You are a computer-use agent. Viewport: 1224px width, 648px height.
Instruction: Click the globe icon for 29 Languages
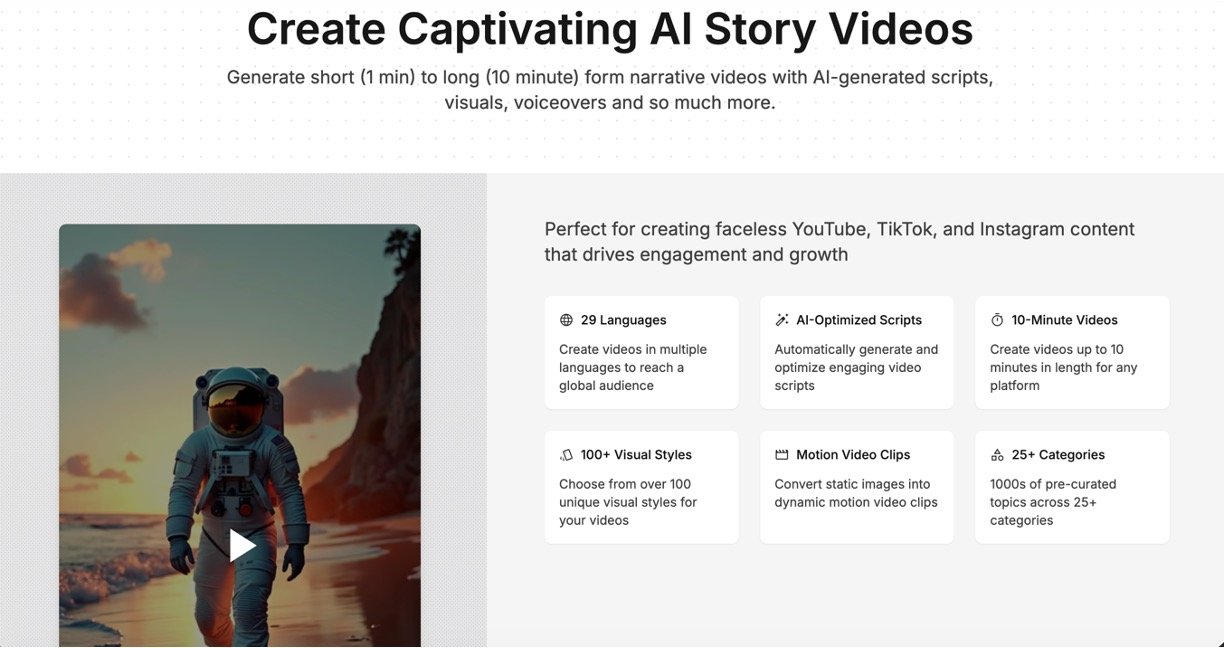coord(567,320)
